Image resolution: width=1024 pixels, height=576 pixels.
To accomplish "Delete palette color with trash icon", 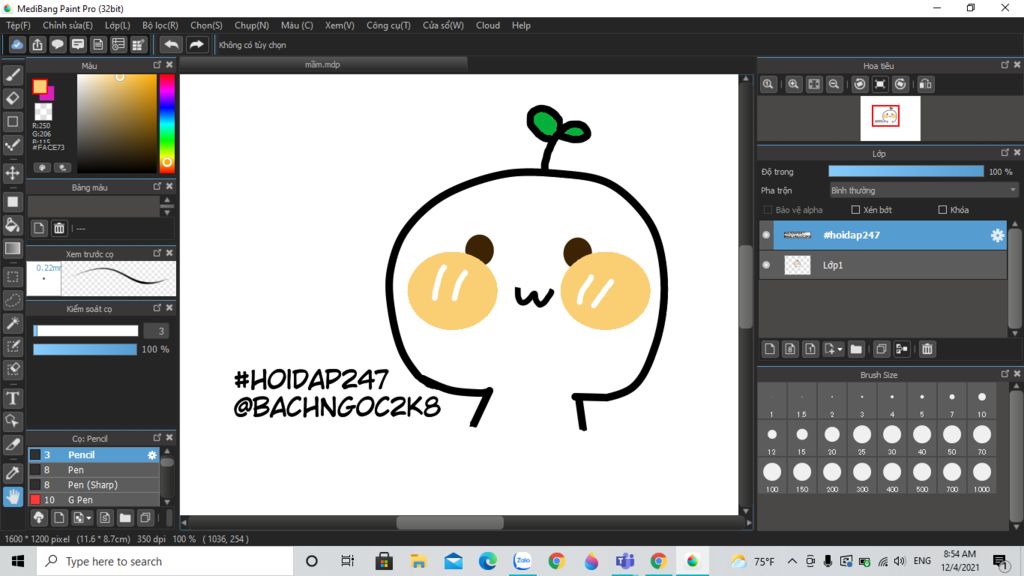I will coord(59,228).
